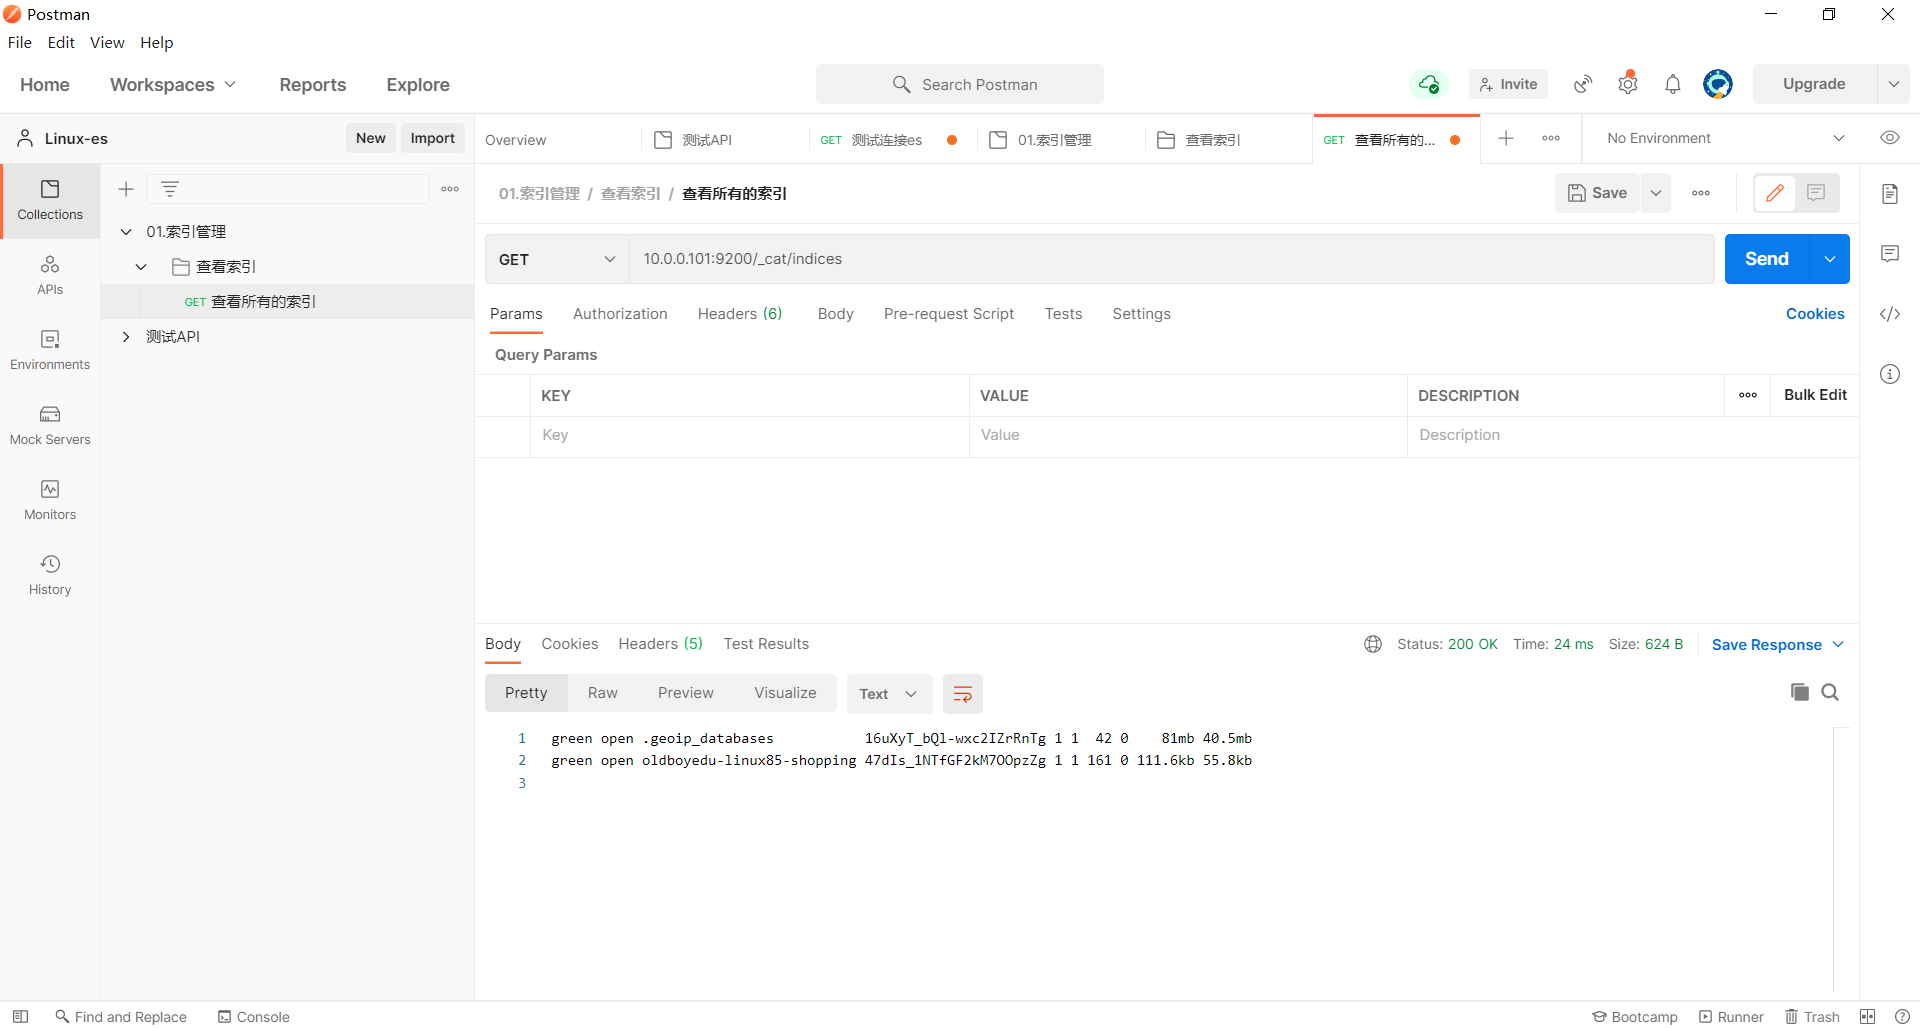This screenshot has width=1920, height=1030.
Task: Open the Send options dropdown arrow
Action: tap(1830, 259)
